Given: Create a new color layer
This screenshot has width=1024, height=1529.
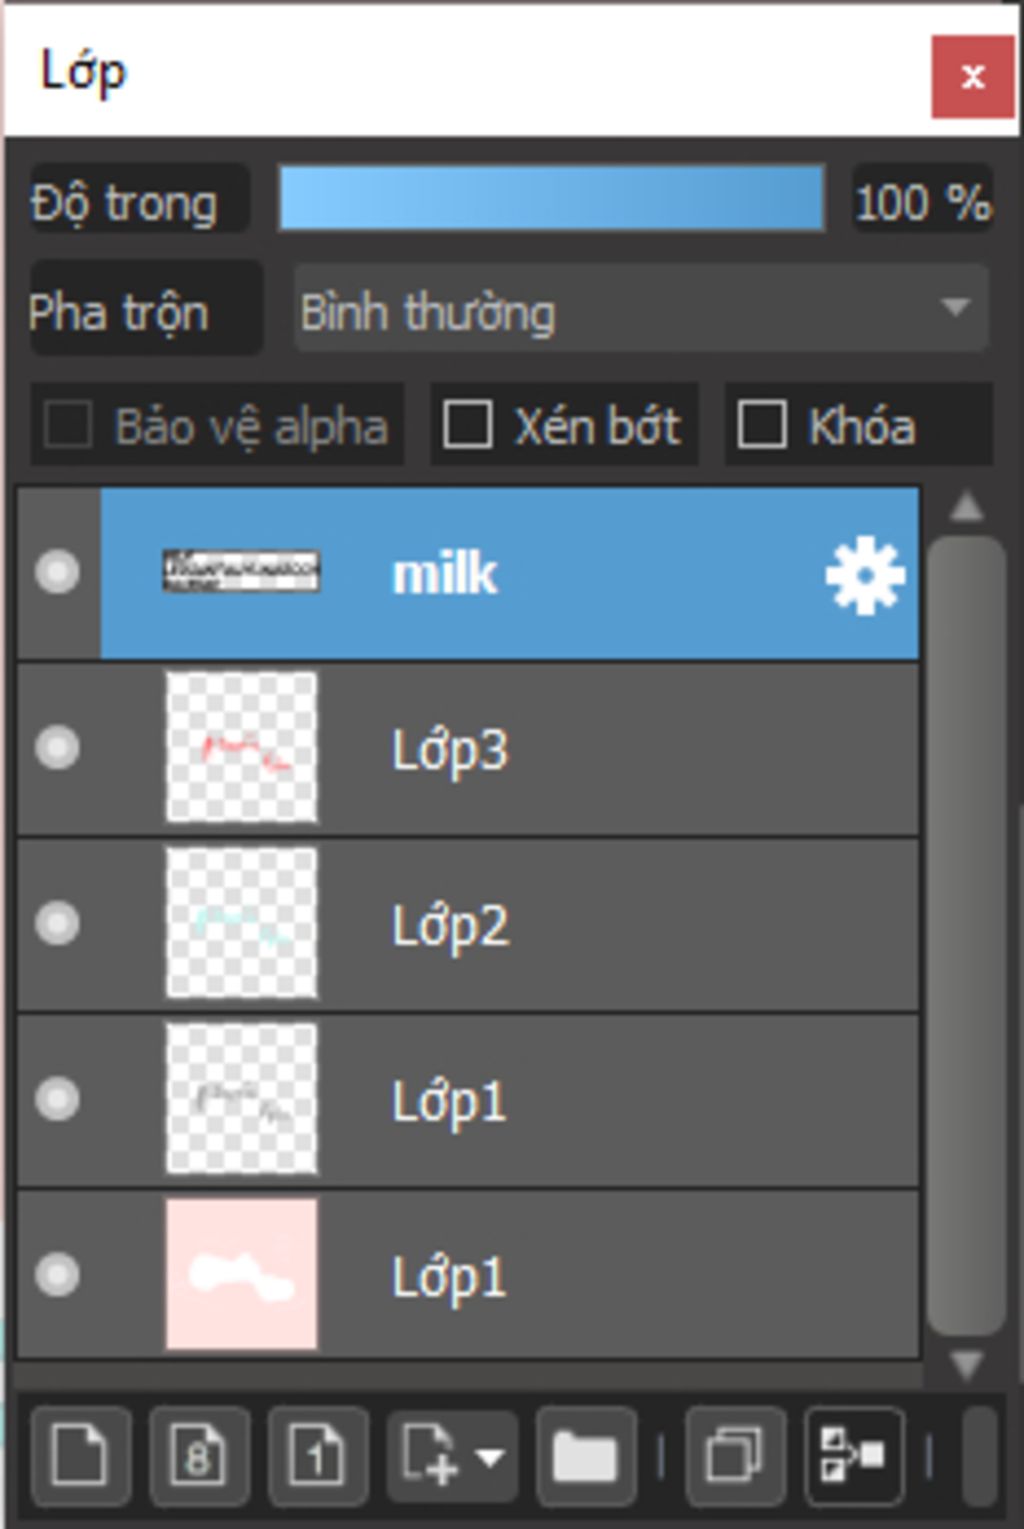Looking at the screenshot, I should point(80,1455).
